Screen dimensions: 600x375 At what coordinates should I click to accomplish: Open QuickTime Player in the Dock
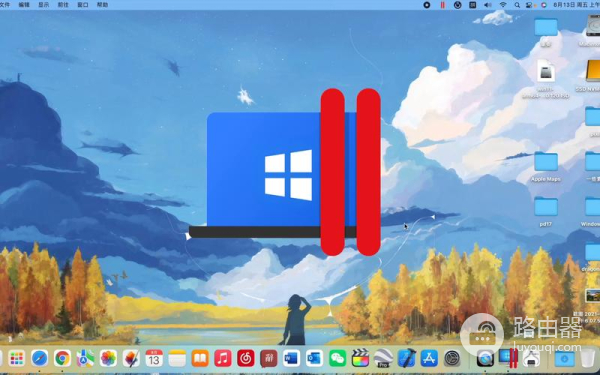click(485, 359)
